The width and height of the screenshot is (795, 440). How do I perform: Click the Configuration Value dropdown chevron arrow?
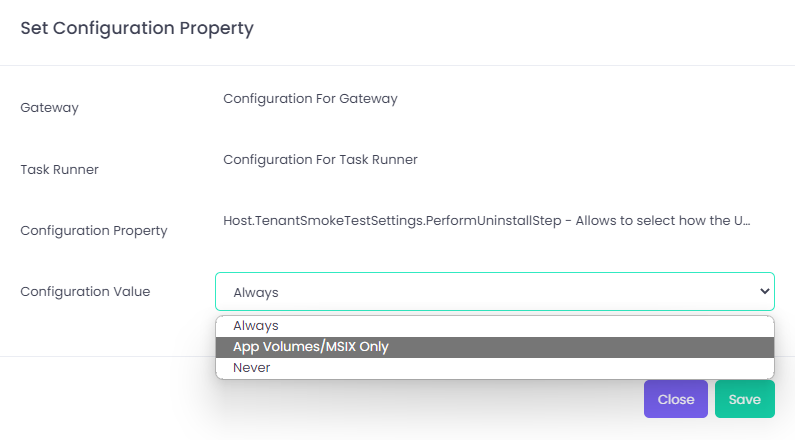click(x=765, y=291)
